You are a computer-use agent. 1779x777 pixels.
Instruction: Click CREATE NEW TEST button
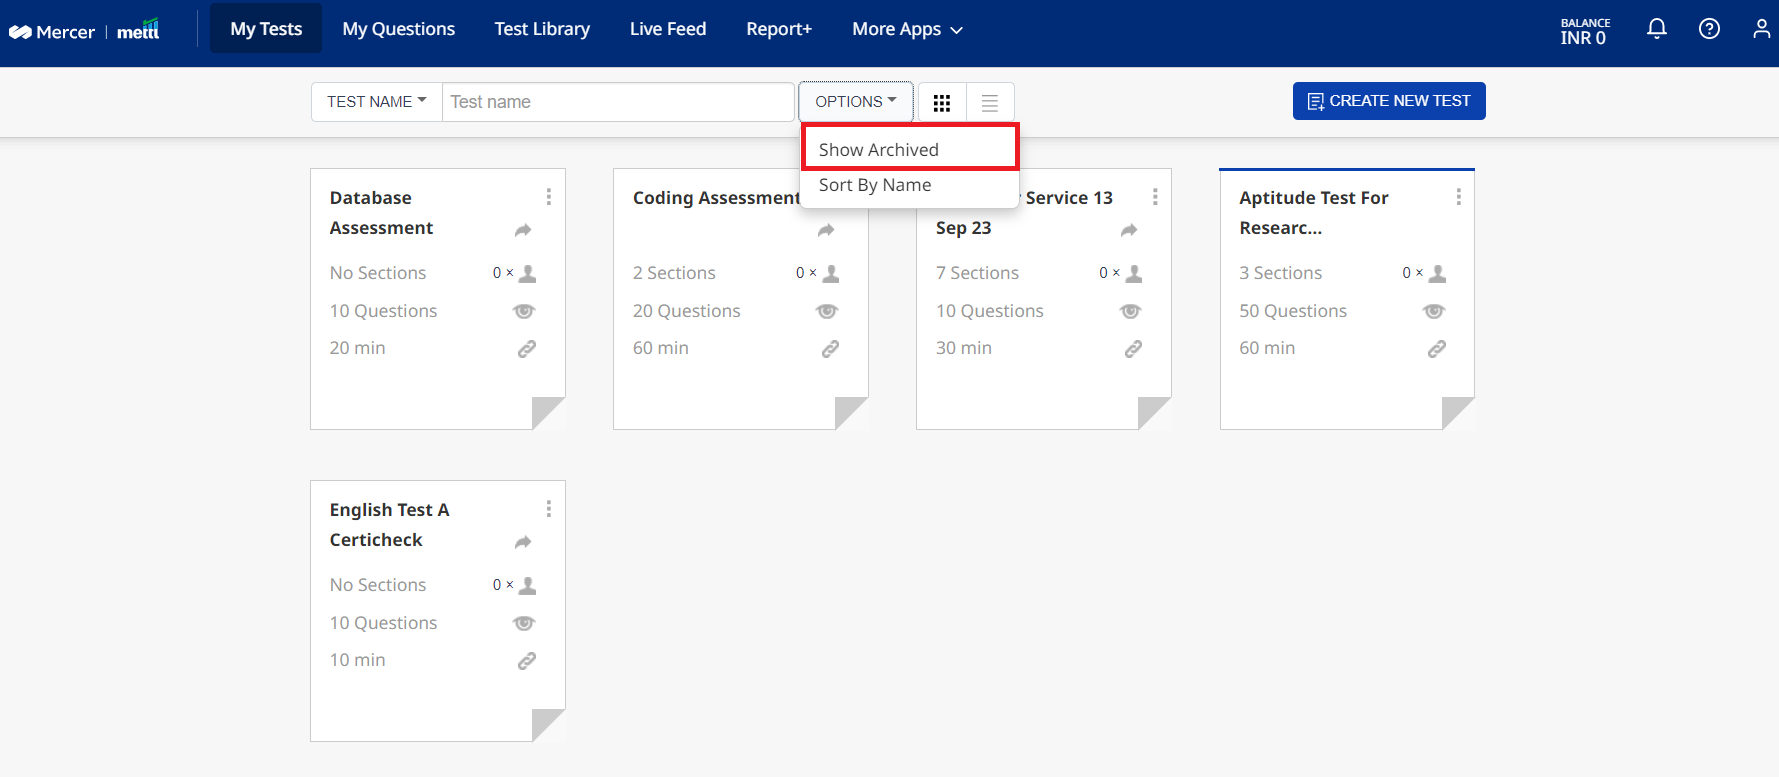pyautogui.click(x=1389, y=101)
